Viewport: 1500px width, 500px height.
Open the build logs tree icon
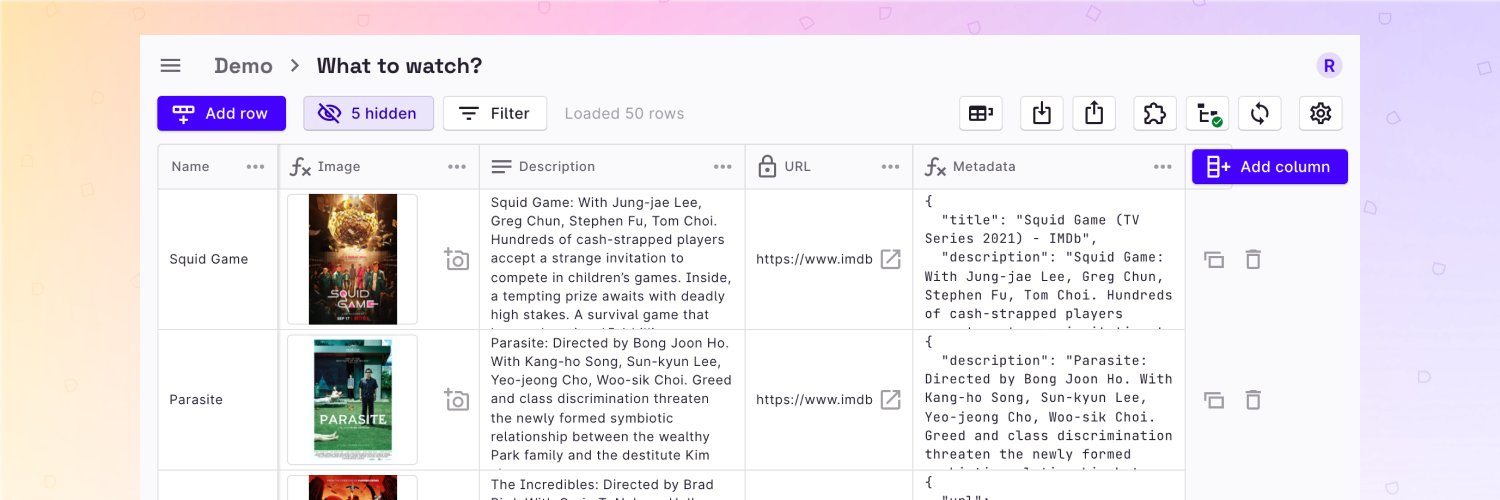point(1207,113)
